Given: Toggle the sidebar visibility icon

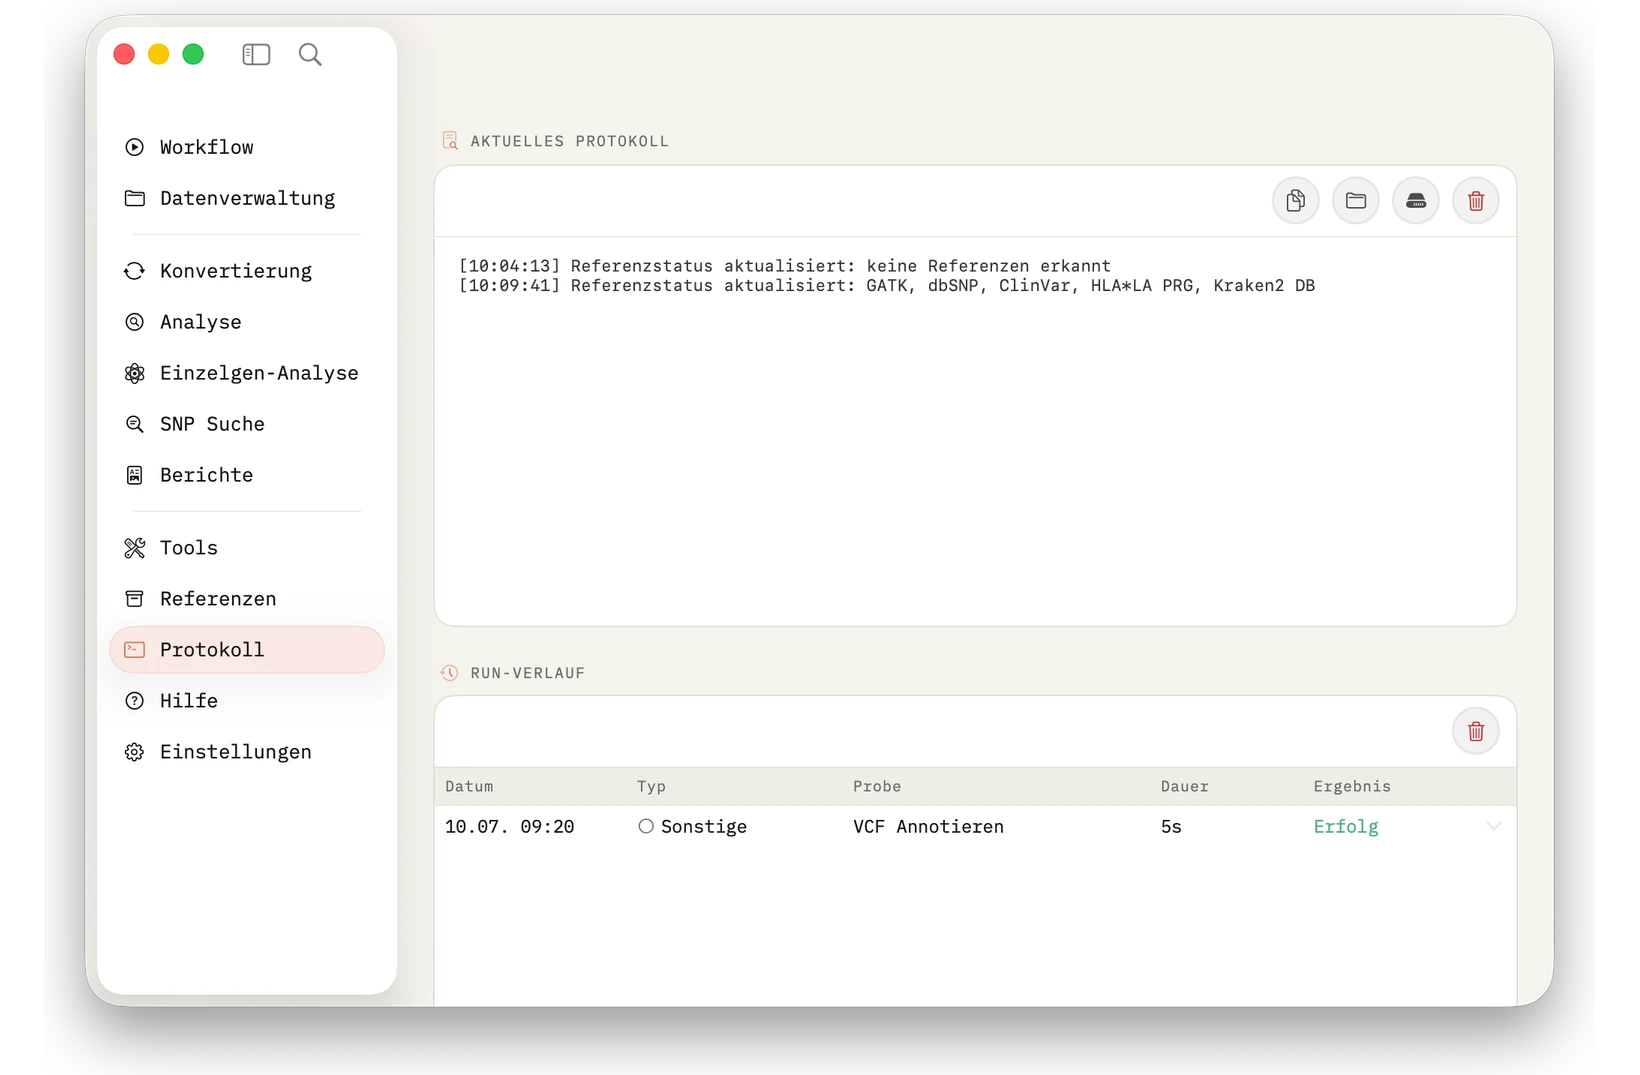Looking at the screenshot, I should [256, 54].
